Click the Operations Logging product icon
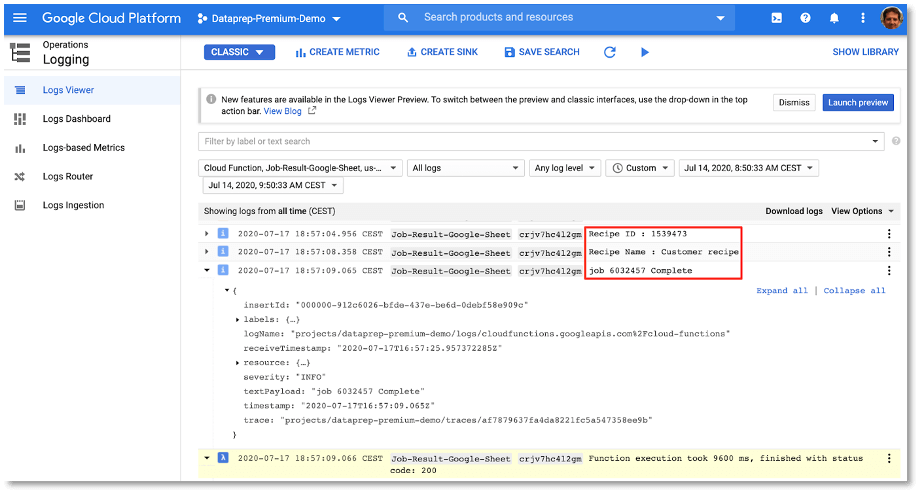Viewport: 920px width, 494px height. click(21, 53)
